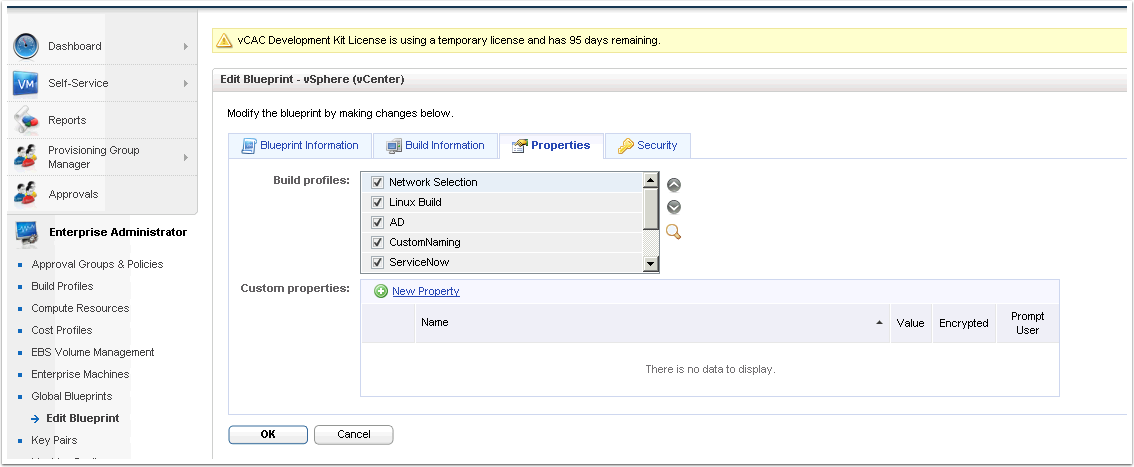Expand the Self-Service menu arrow
Image resolution: width=1134 pixels, height=467 pixels.
(x=185, y=83)
